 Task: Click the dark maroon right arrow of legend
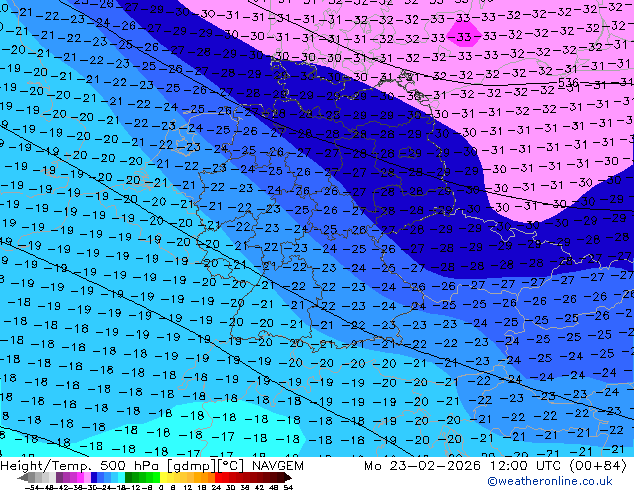point(287,478)
